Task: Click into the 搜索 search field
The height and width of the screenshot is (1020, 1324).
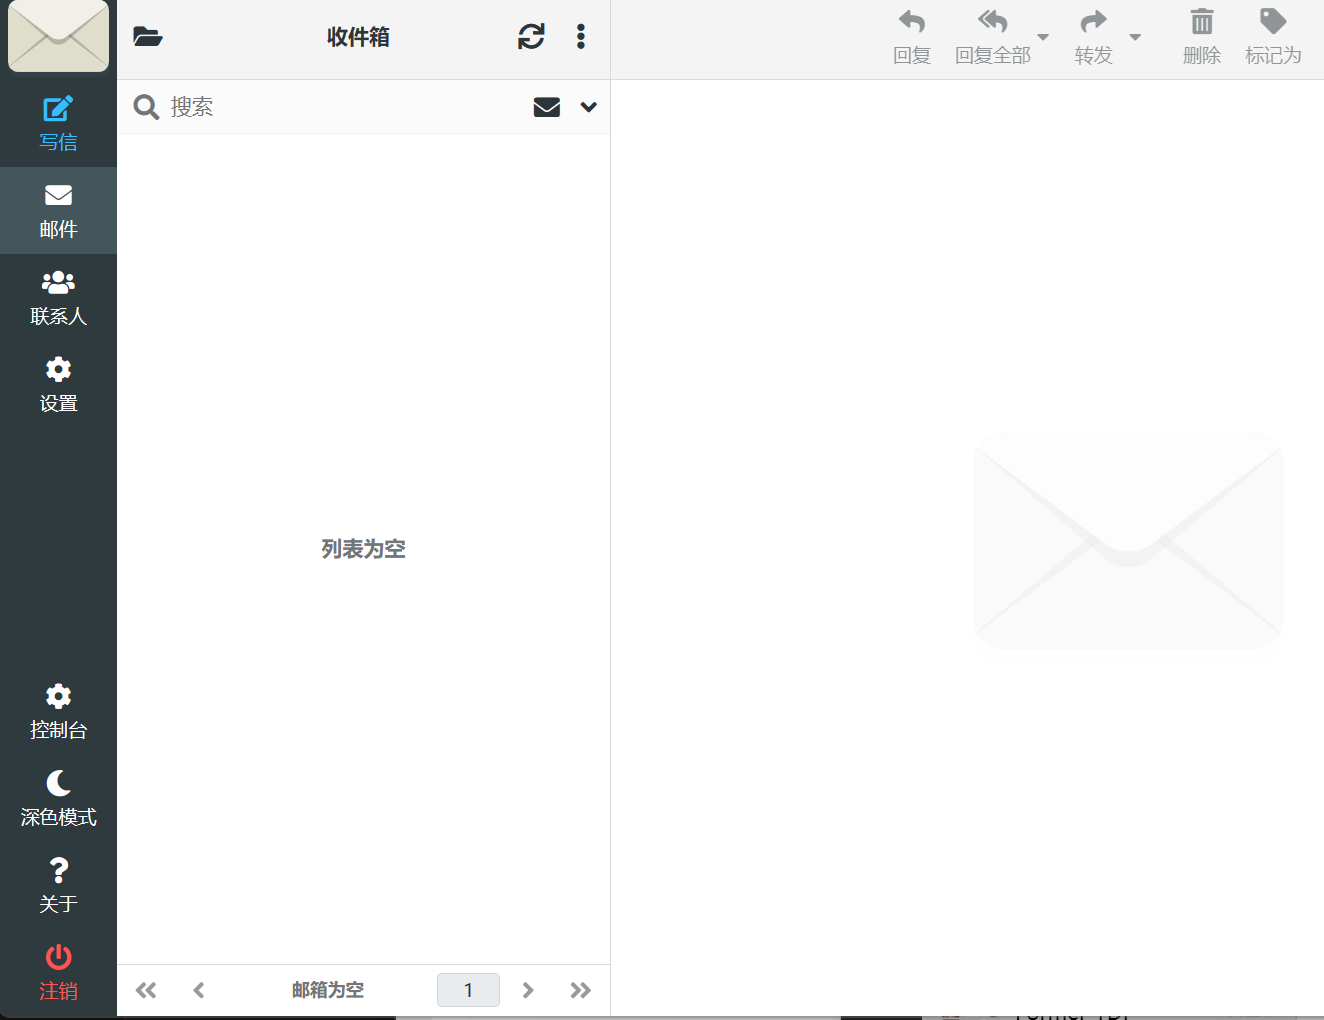Action: pyautogui.click(x=345, y=107)
